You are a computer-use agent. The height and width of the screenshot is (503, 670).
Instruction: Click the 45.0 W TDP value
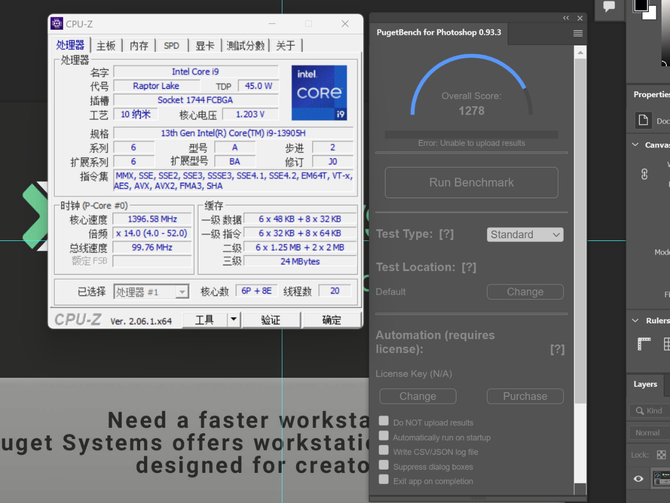tap(258, 86)
